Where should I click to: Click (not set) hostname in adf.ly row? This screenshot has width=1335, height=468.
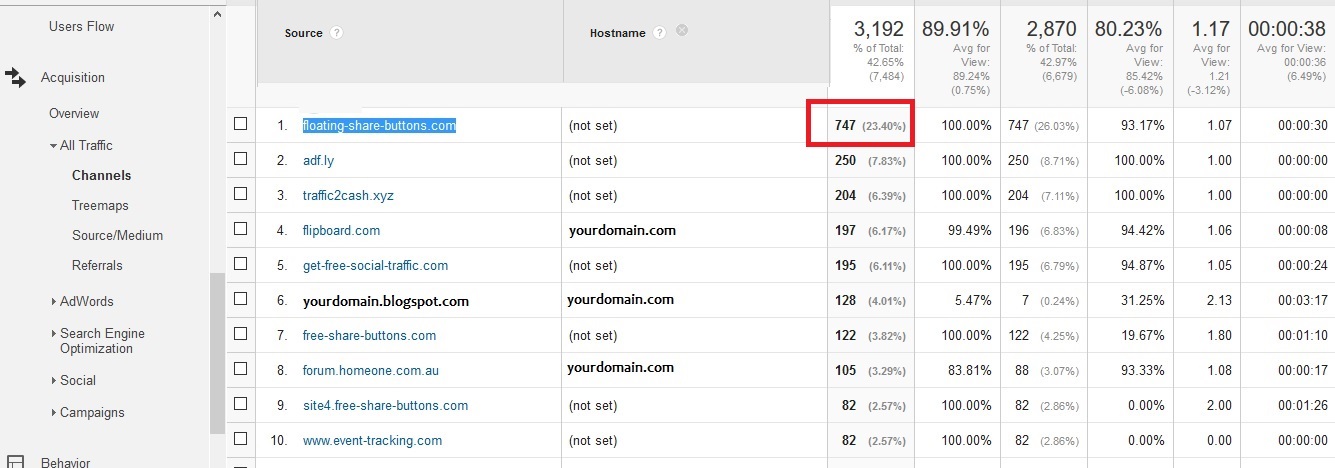592,160
